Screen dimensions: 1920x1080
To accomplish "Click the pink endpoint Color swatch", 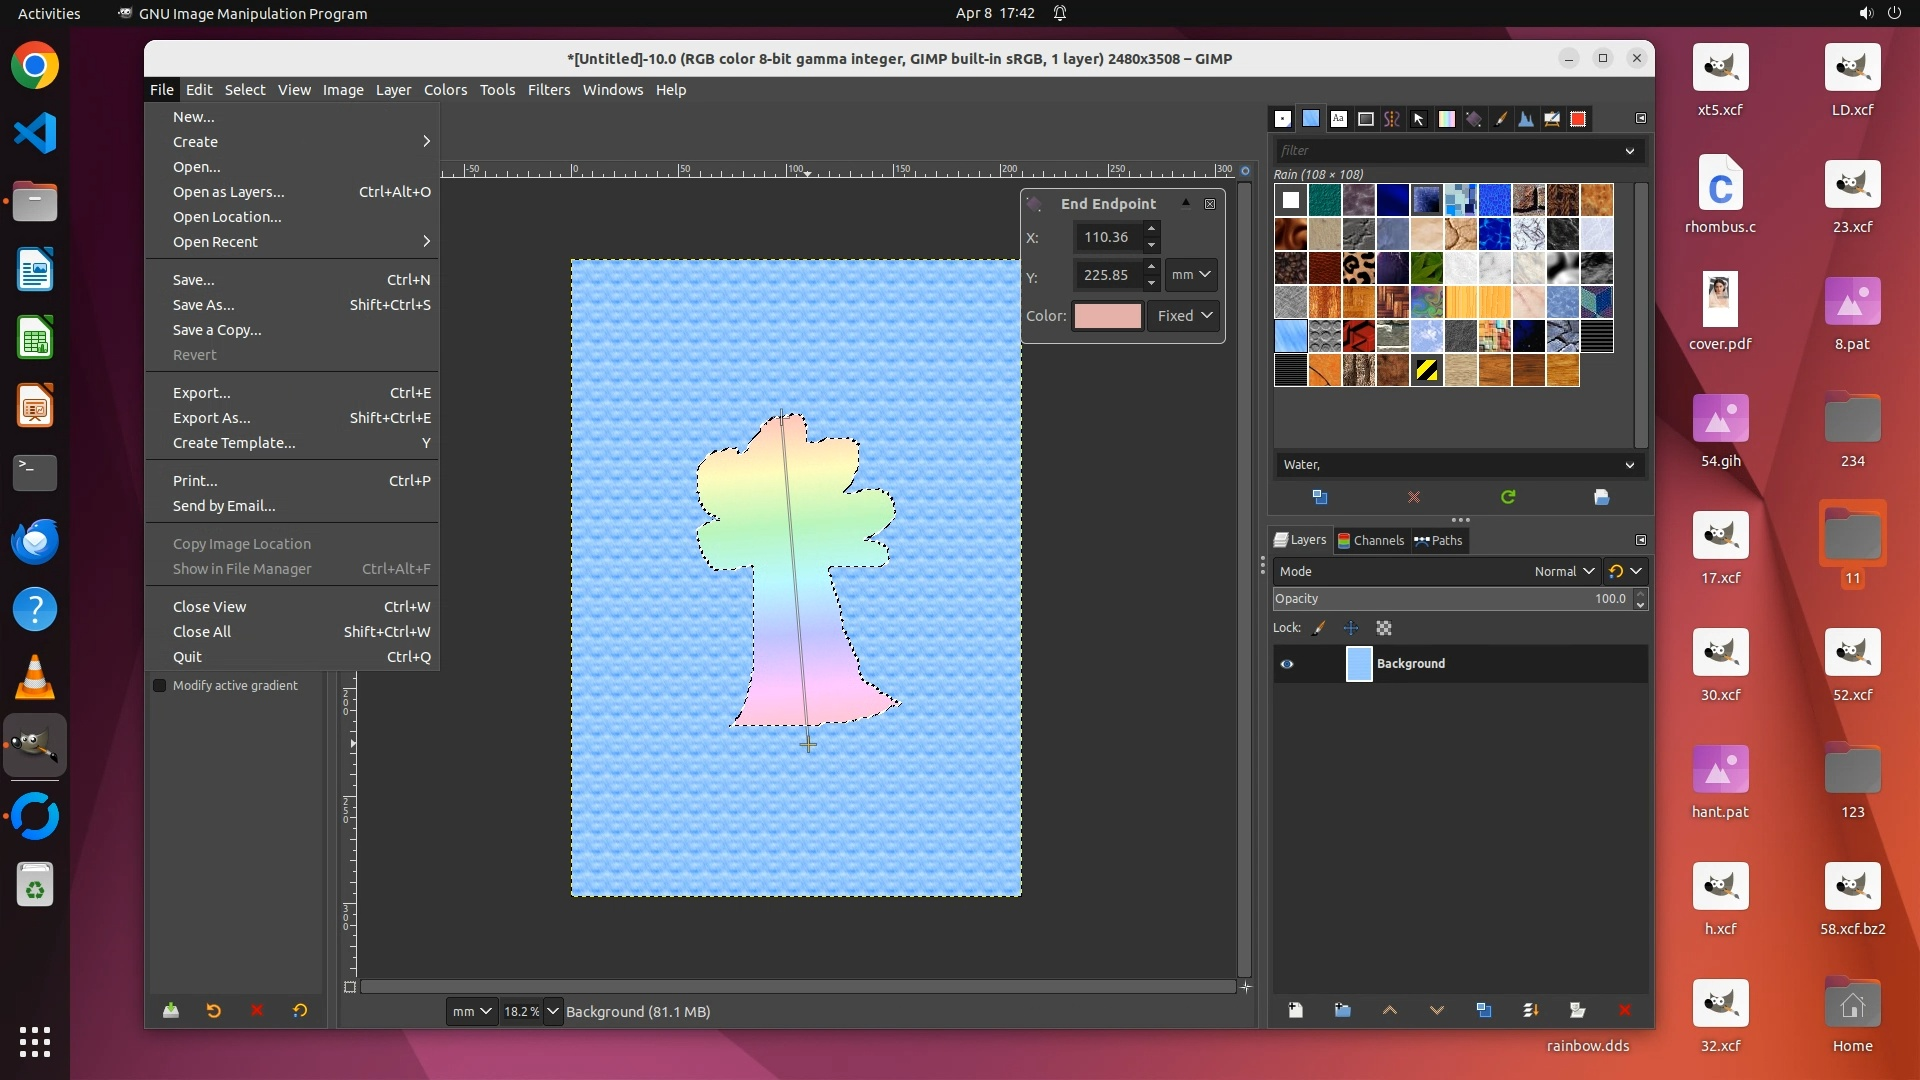I will click(1107, 316).
